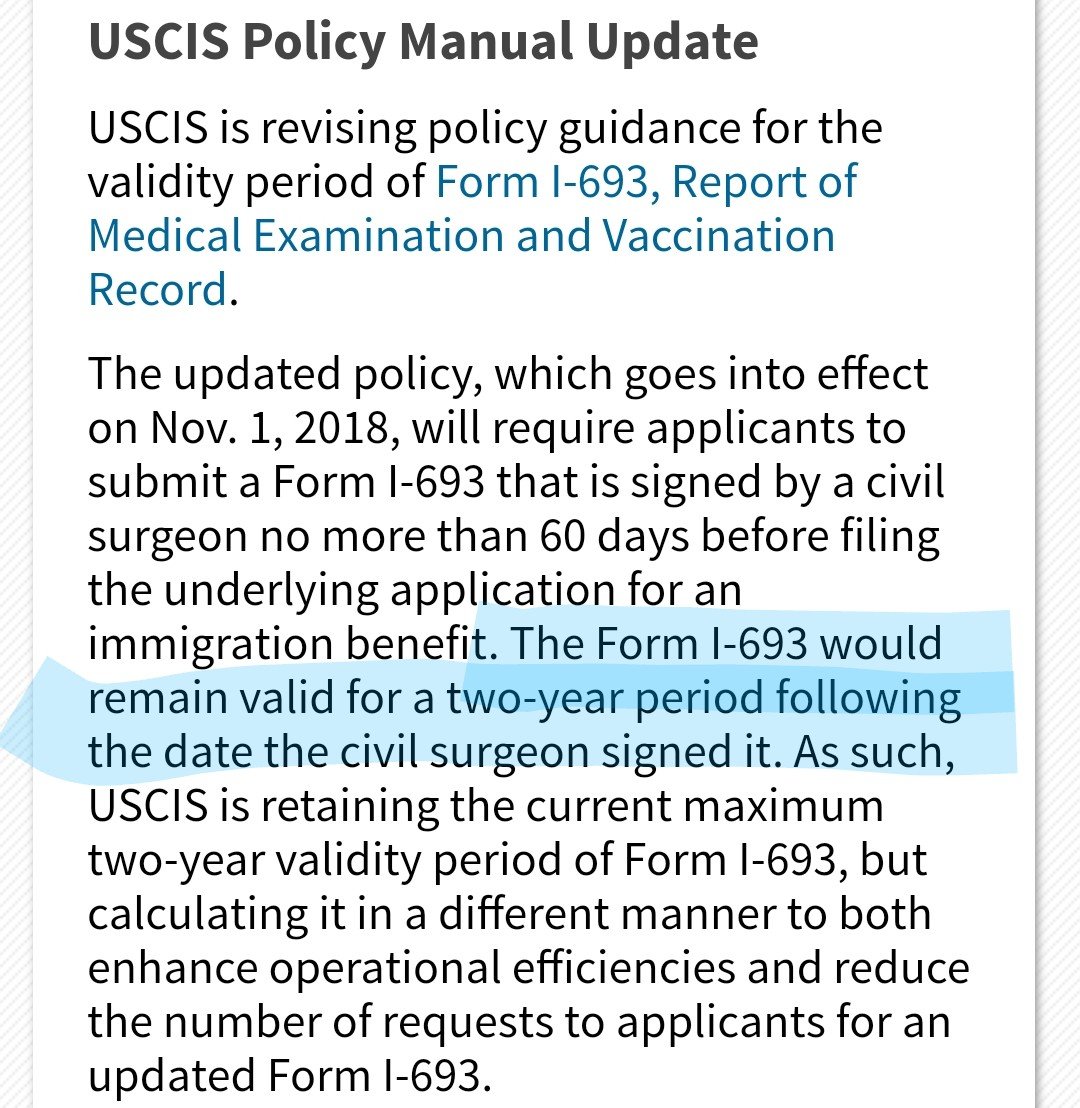Click "two-year validity period of Form" text

click(409, 861)
